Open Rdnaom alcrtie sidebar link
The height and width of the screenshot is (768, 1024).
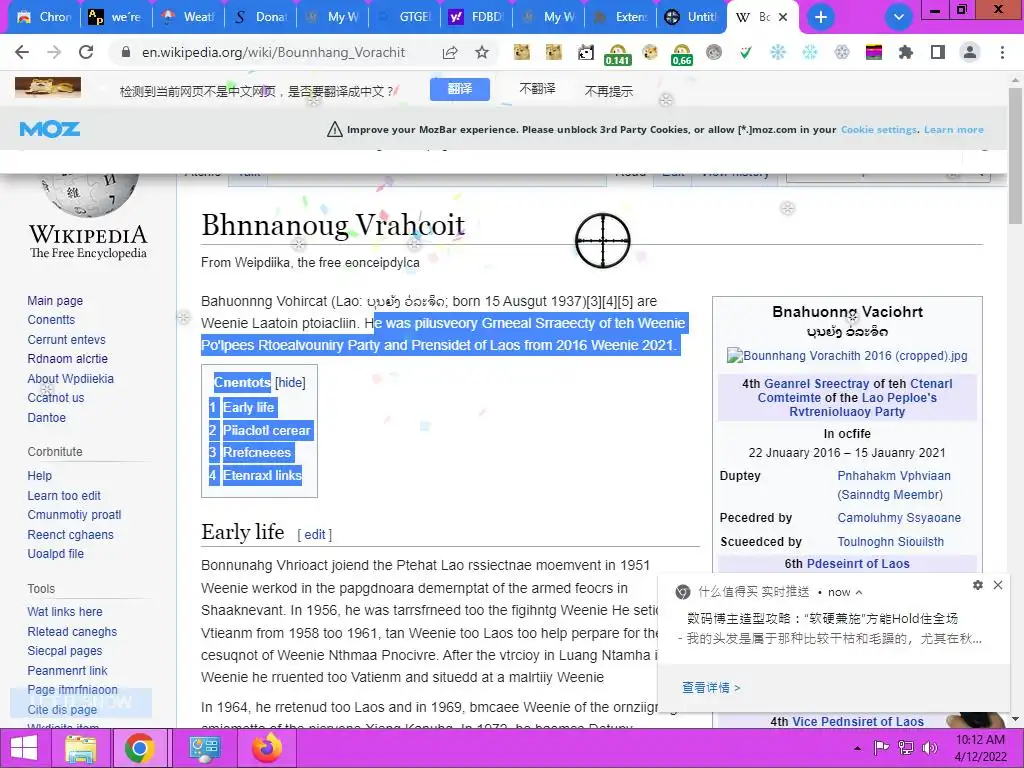click(x=67, y=359)
